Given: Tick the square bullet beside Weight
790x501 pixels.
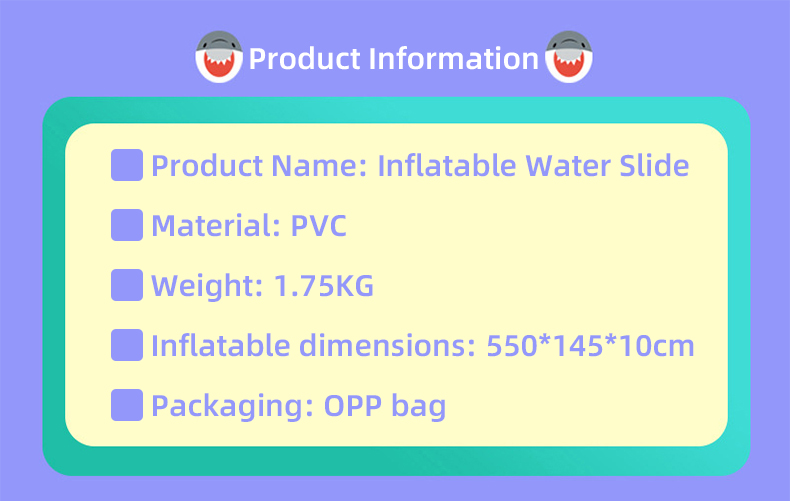Looking at the screenshot, I should click(x=127, y=286).
